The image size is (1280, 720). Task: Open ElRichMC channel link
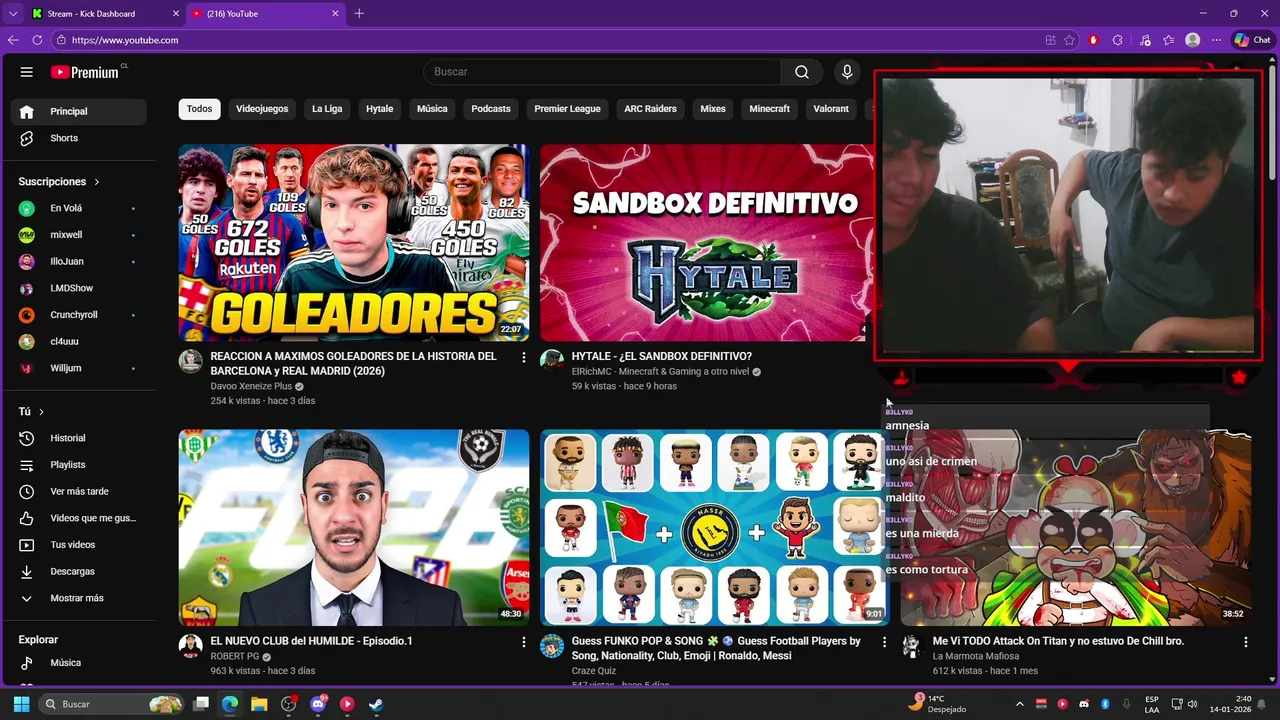click(x=660, y=372)
